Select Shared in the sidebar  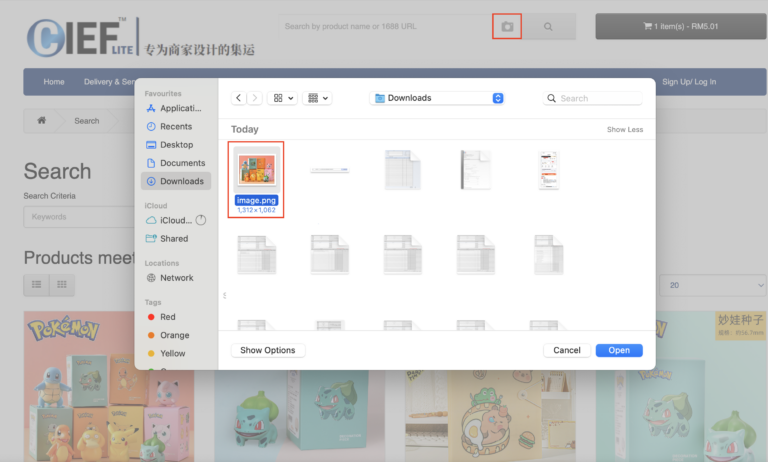(x=168, y=238)
